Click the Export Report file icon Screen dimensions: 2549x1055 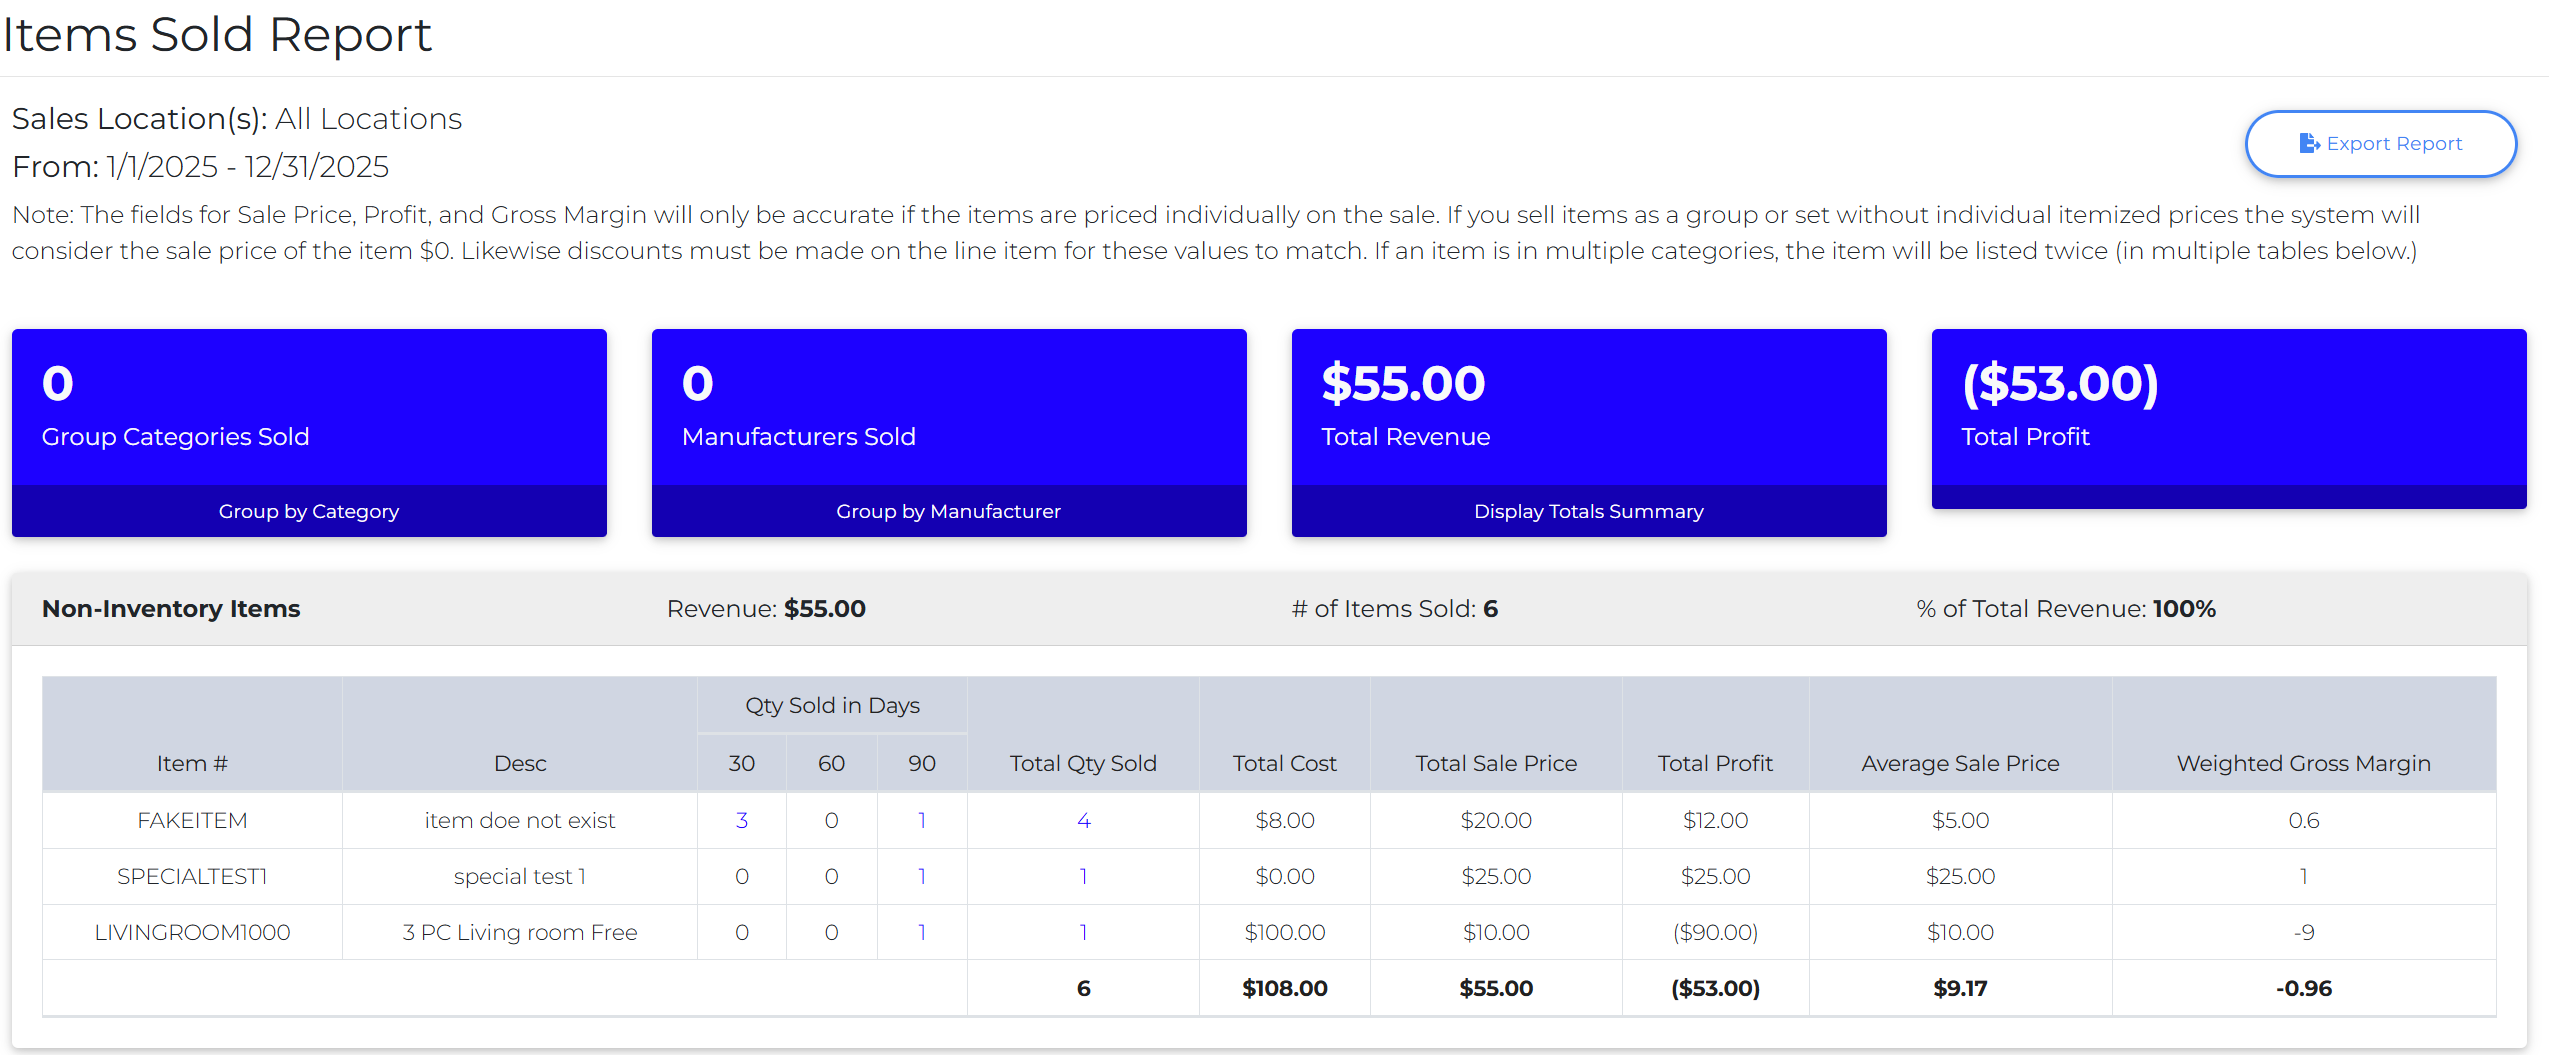click(x=2309, y=143)
